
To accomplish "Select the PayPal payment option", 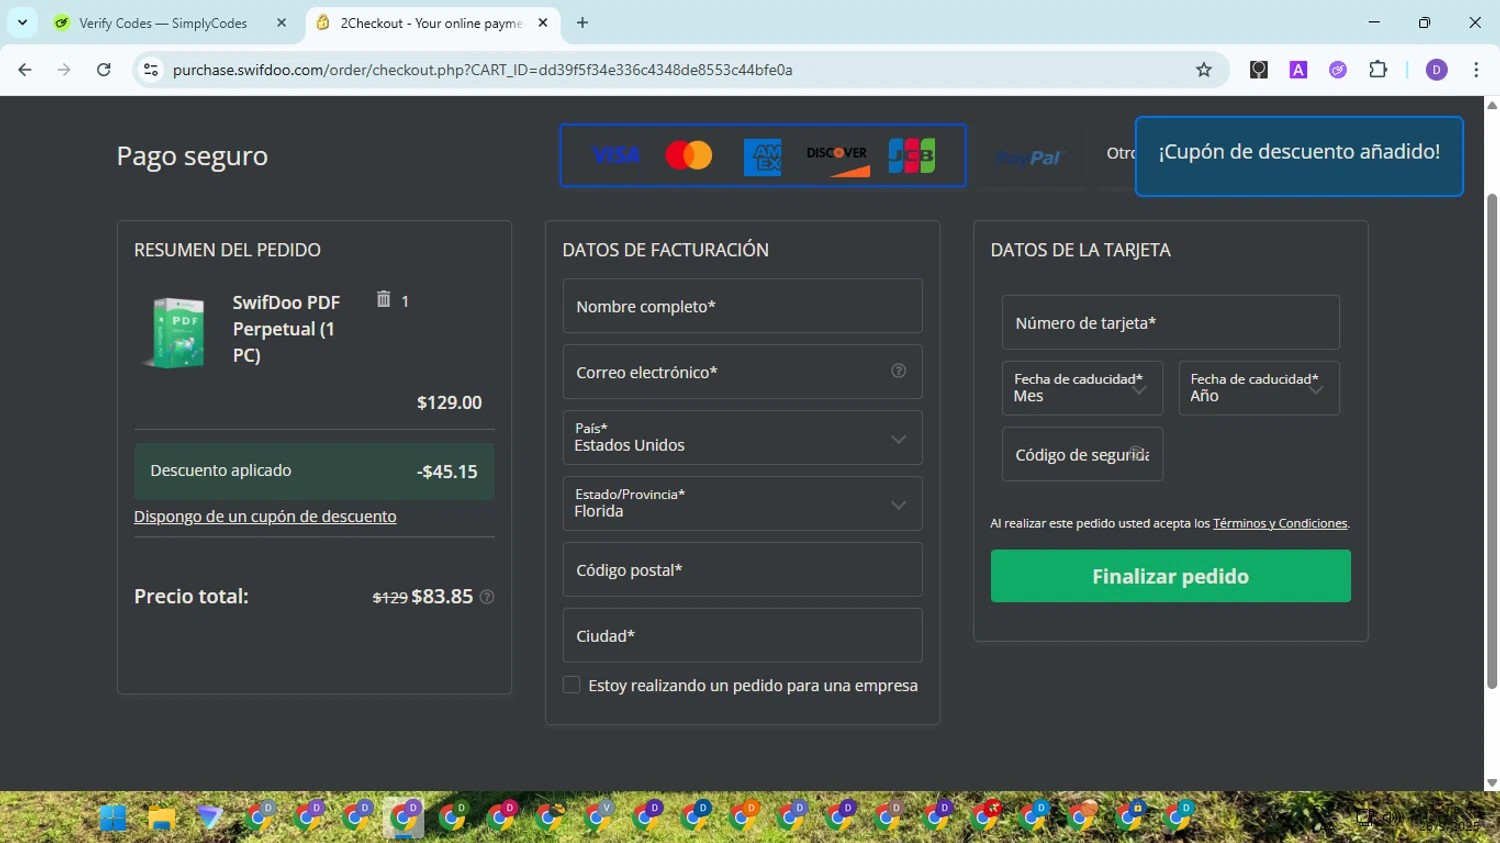I will [x=1029, y=157].
